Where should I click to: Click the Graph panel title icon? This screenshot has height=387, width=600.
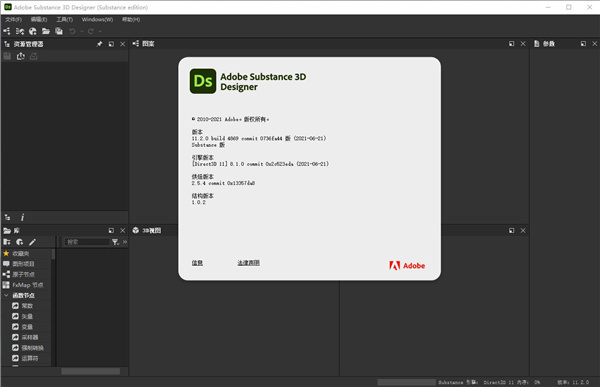(136, 44)
